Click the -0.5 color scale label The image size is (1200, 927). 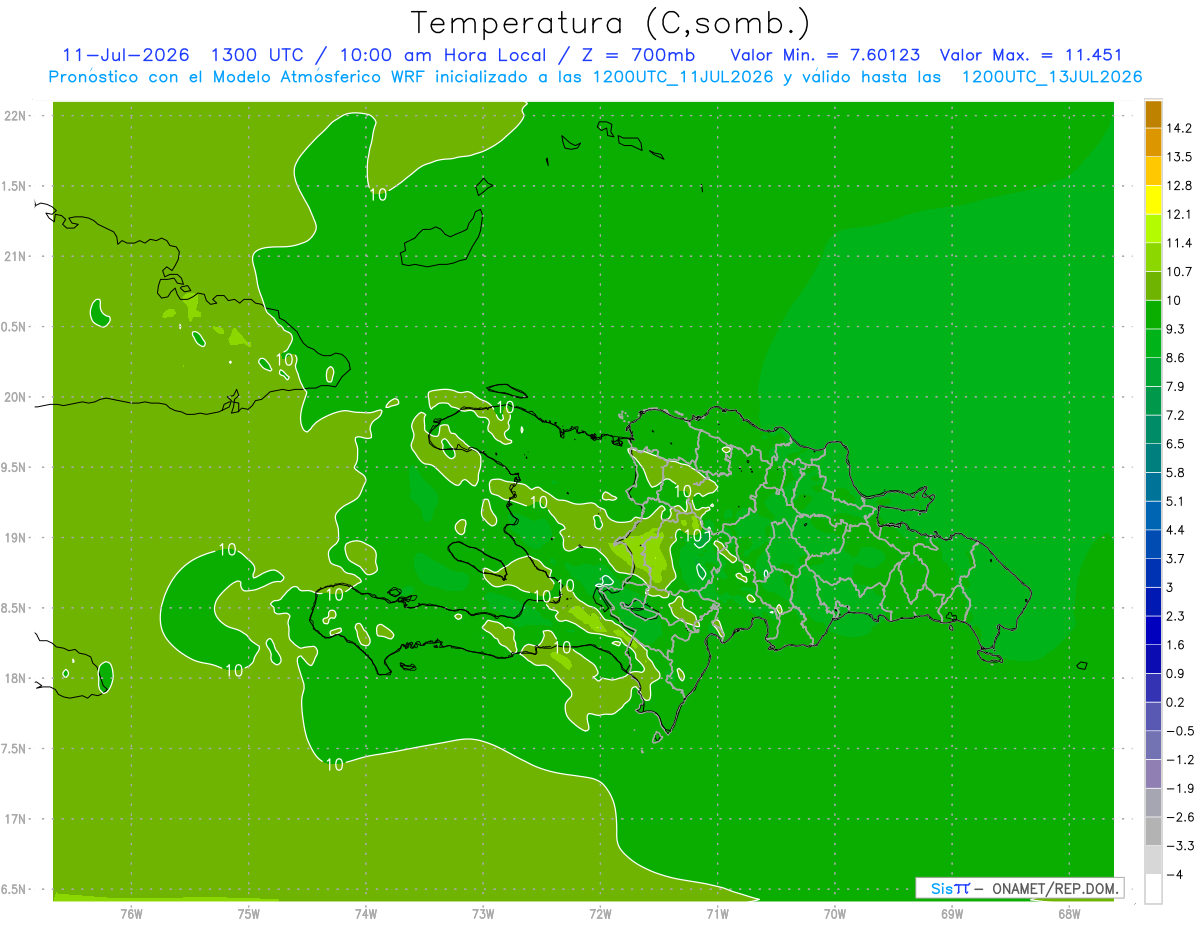click(1179, 731)
